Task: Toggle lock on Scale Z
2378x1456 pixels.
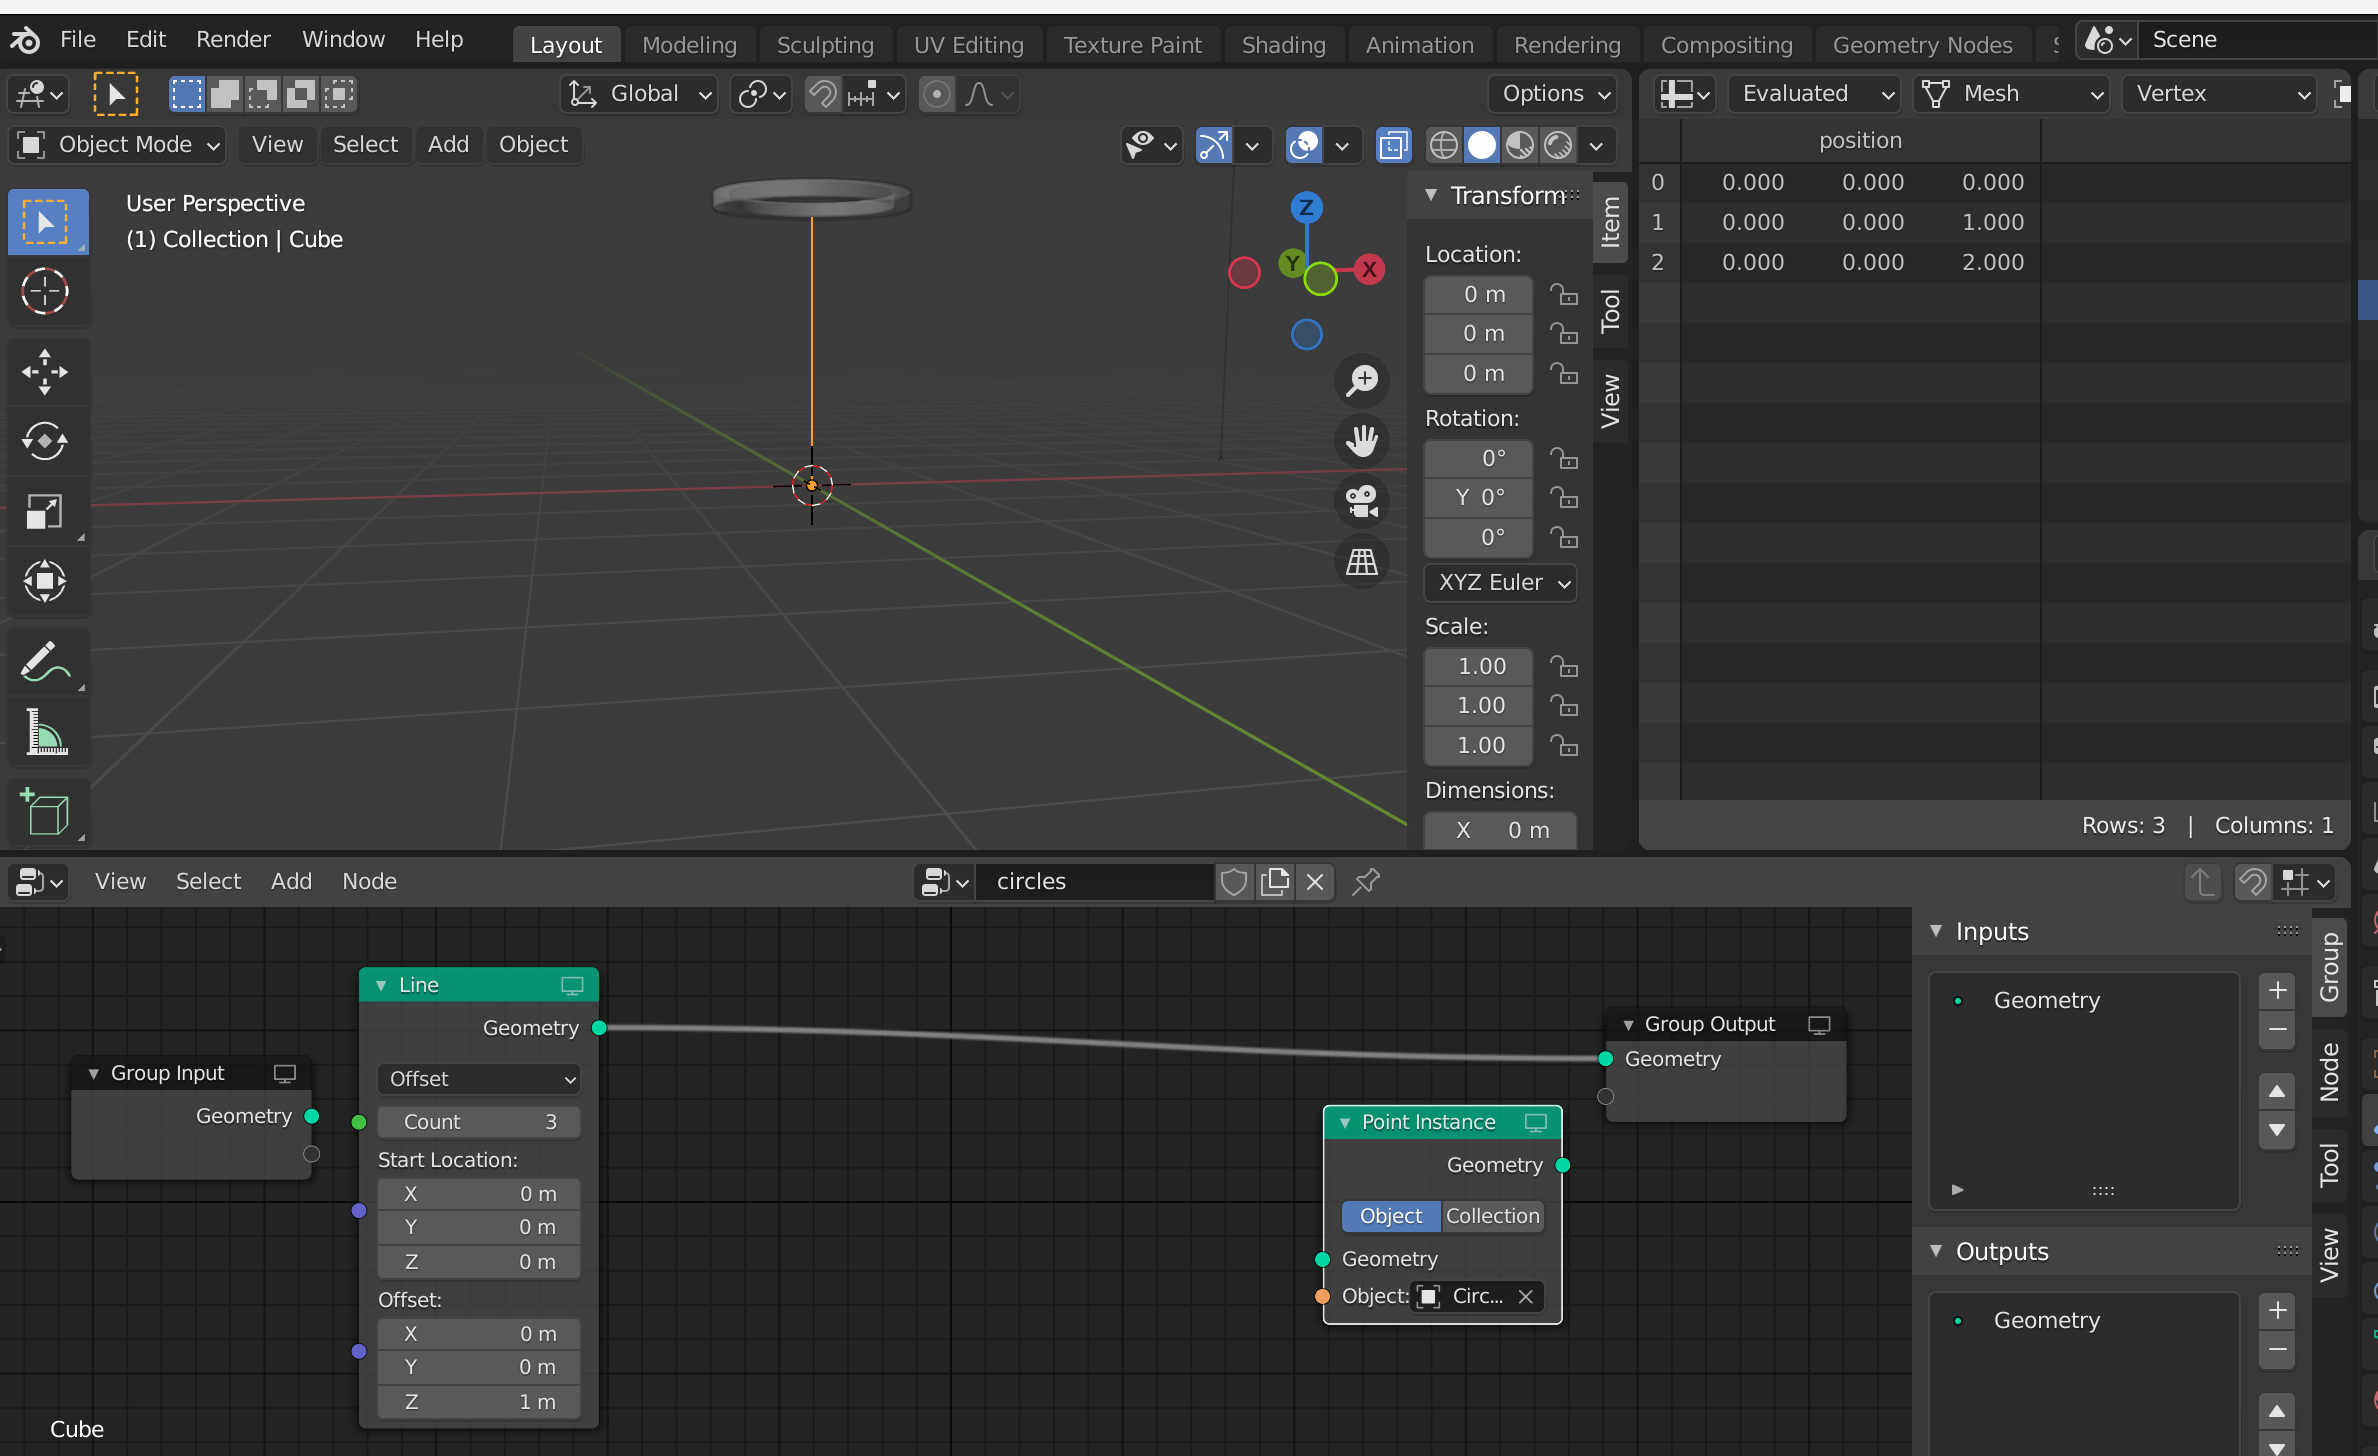Action: click(1564, 746)
